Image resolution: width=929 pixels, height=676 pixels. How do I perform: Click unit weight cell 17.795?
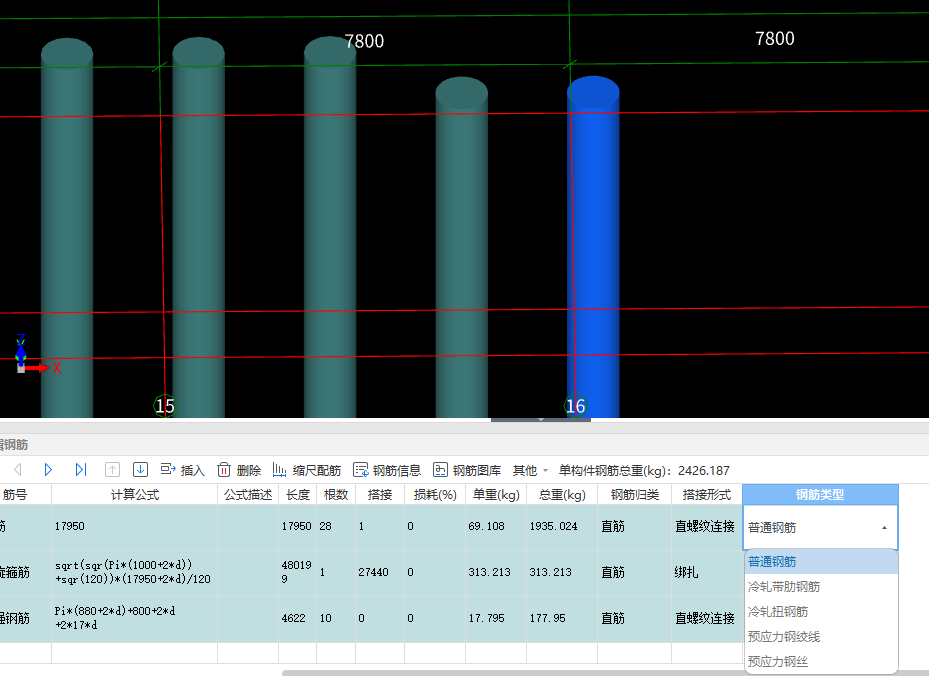pyautogui.click(x=496, y=618)
